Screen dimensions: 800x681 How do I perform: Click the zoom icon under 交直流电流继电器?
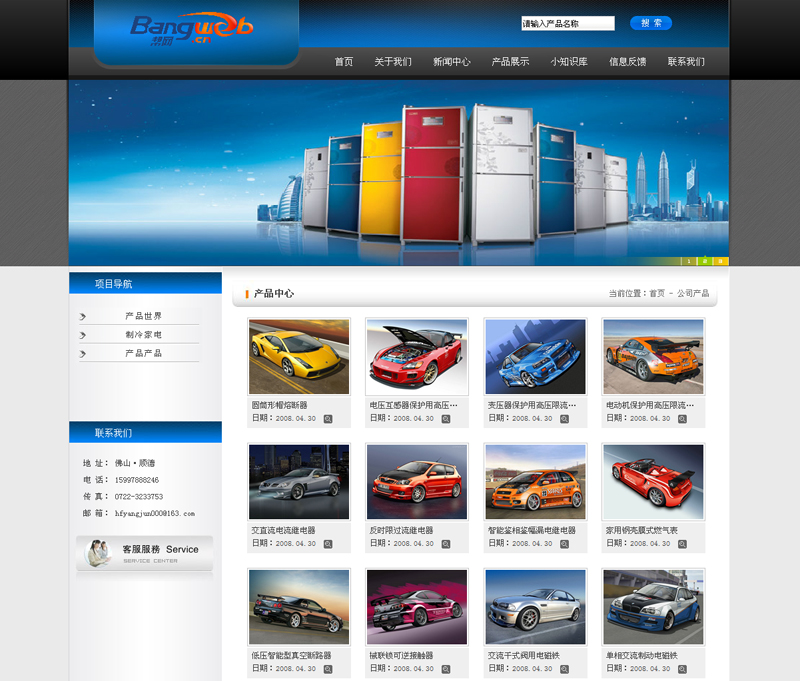point(328,544)
